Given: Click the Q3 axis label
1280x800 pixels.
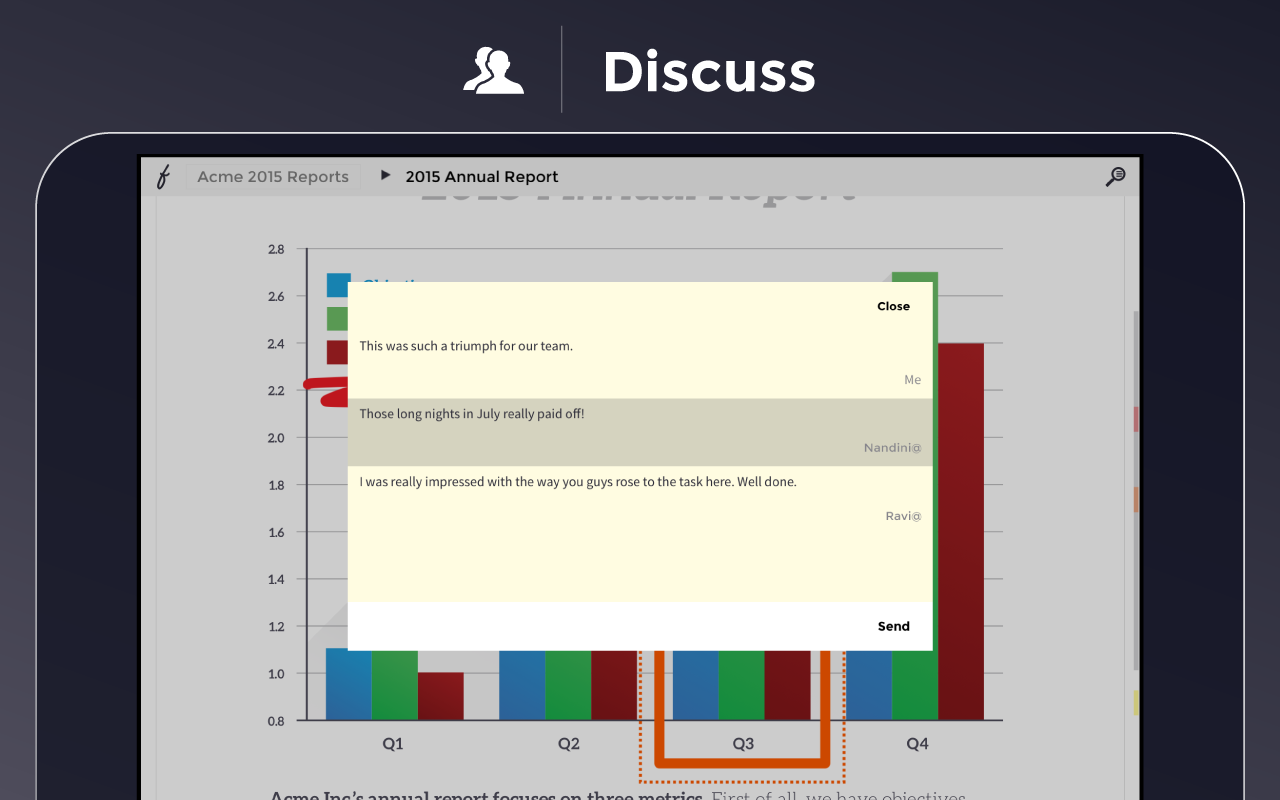Looking at the screenshot, I should (x=743, y=744).
